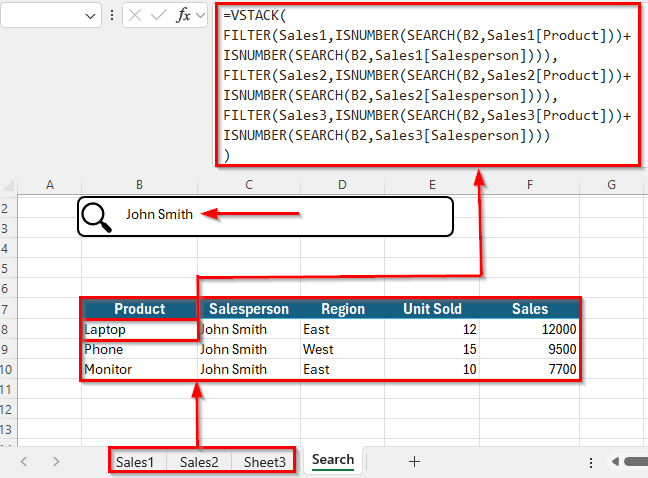The image size is (648, 478).
Task: Select row 7 header
Action: 8,309
